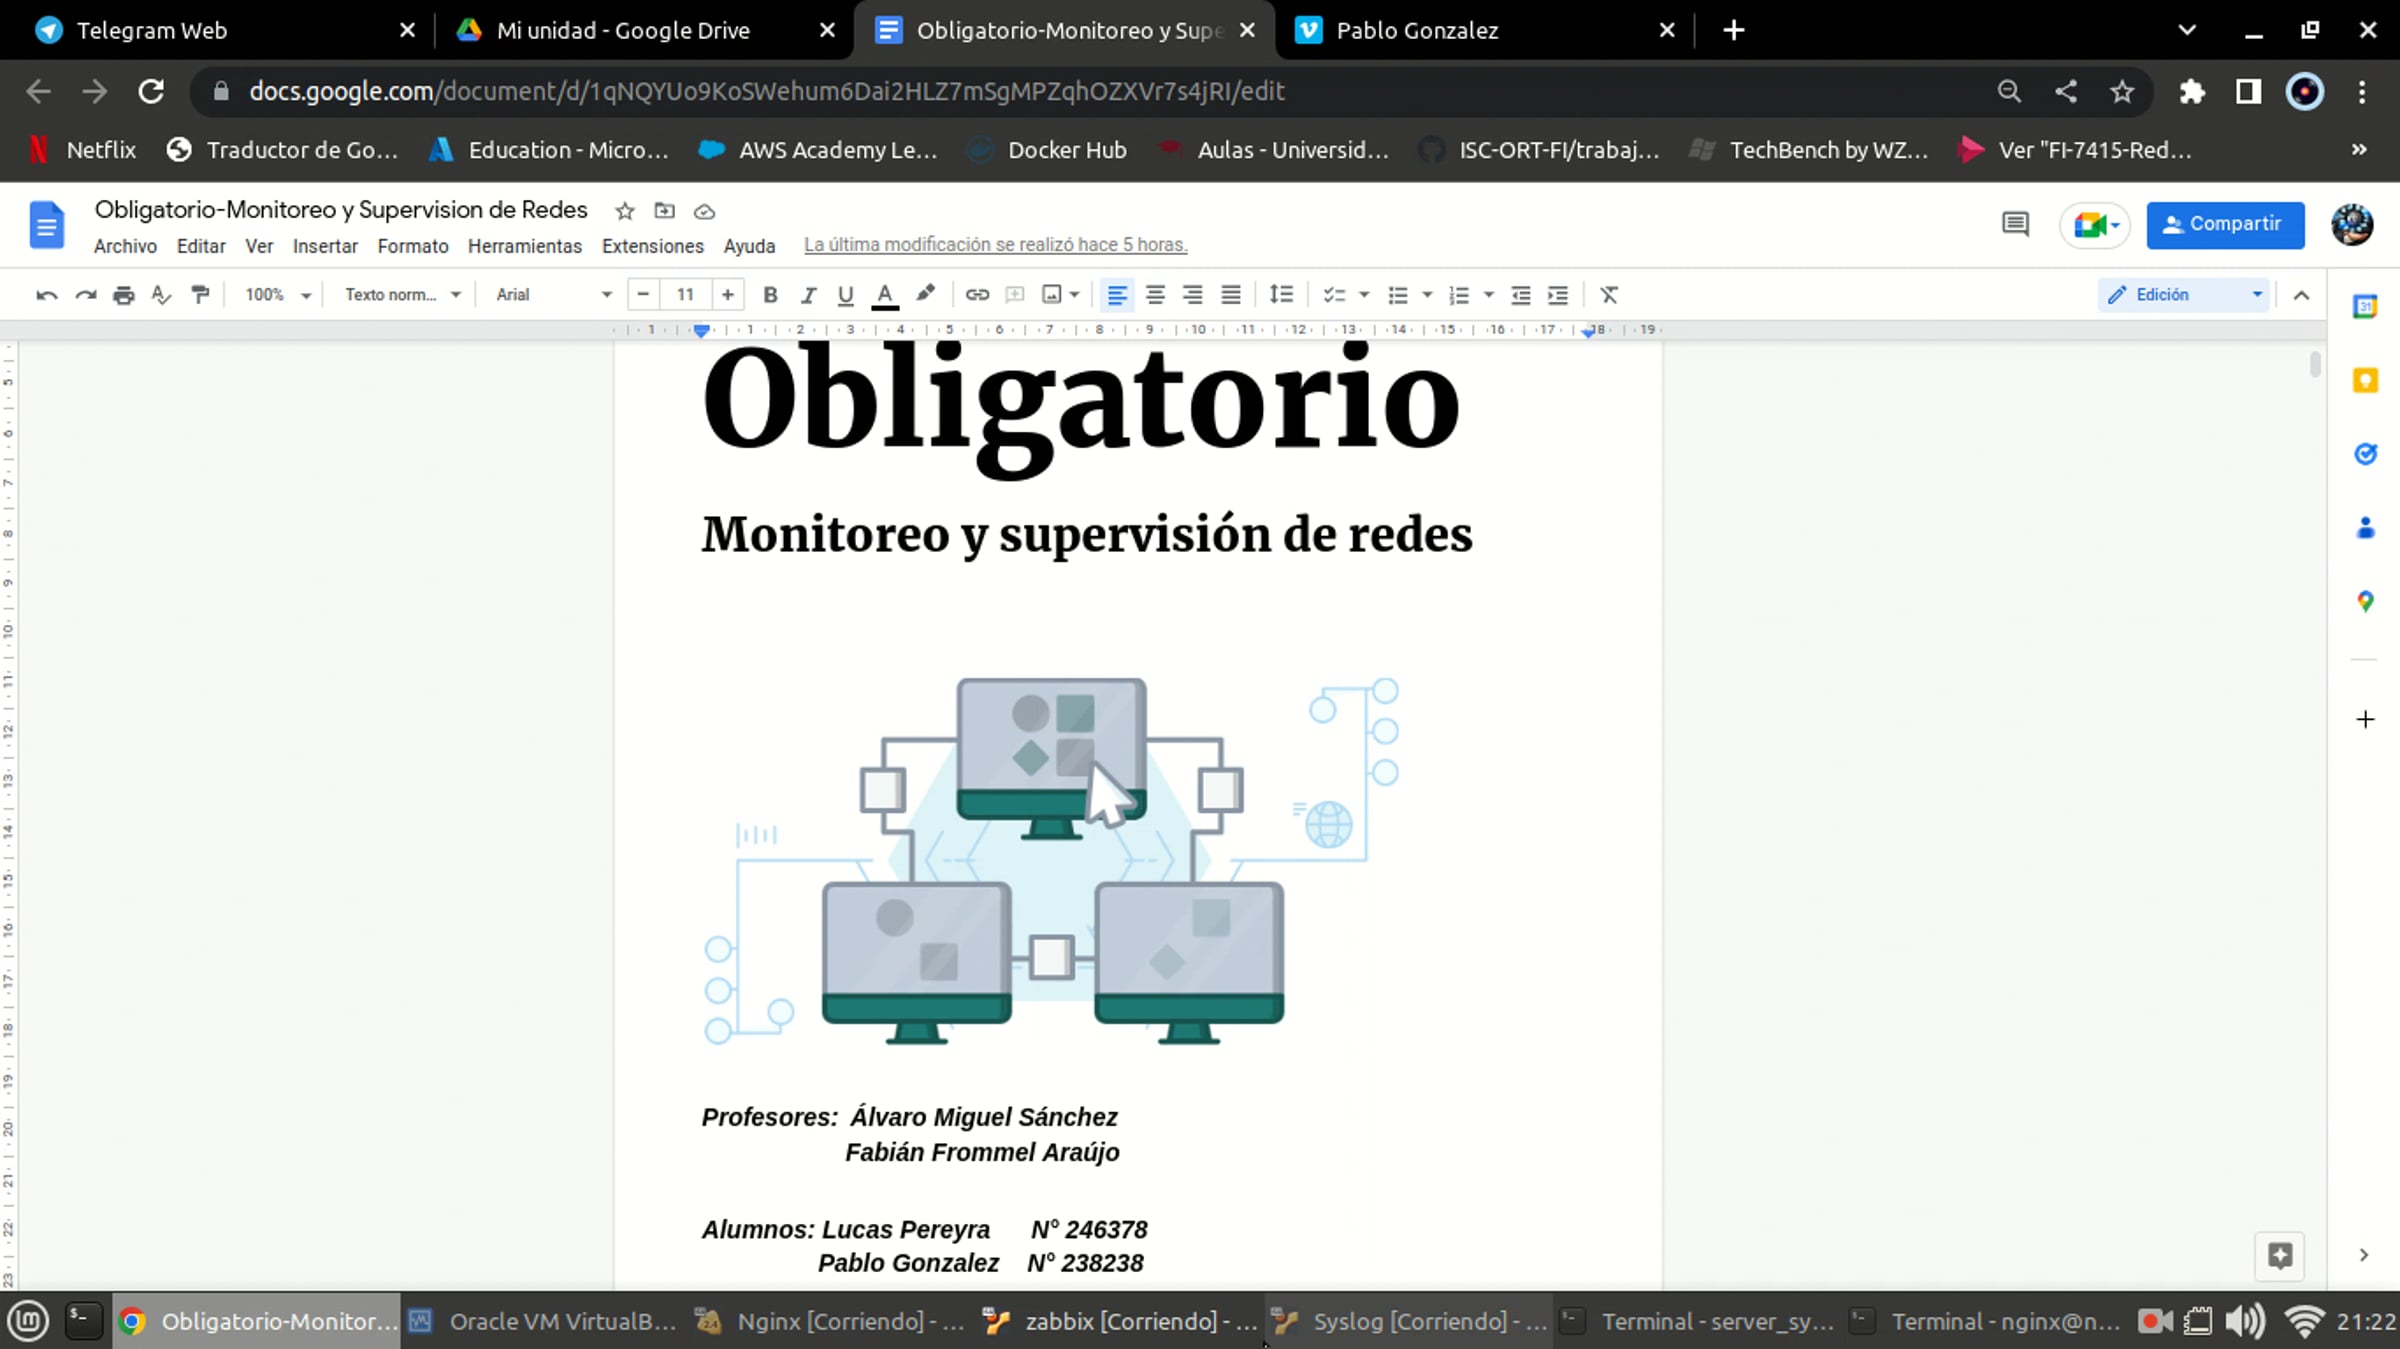Select the Paint format tool

coord(200,295)
